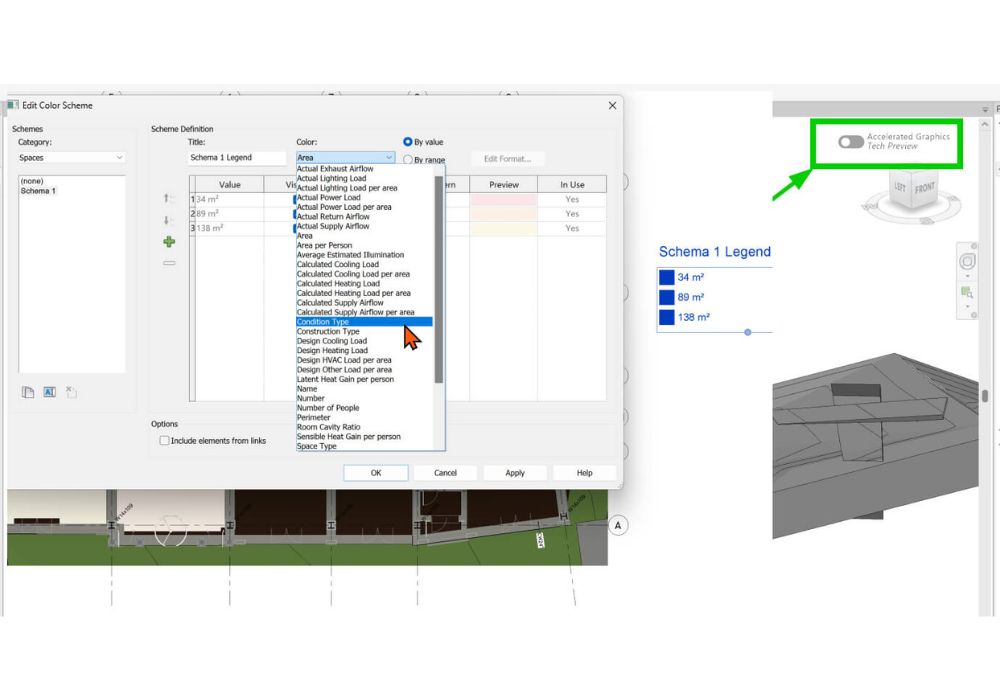Select the By range radio button
Viewport: 1000px width, 700px height.
click(x=408, y=159)
